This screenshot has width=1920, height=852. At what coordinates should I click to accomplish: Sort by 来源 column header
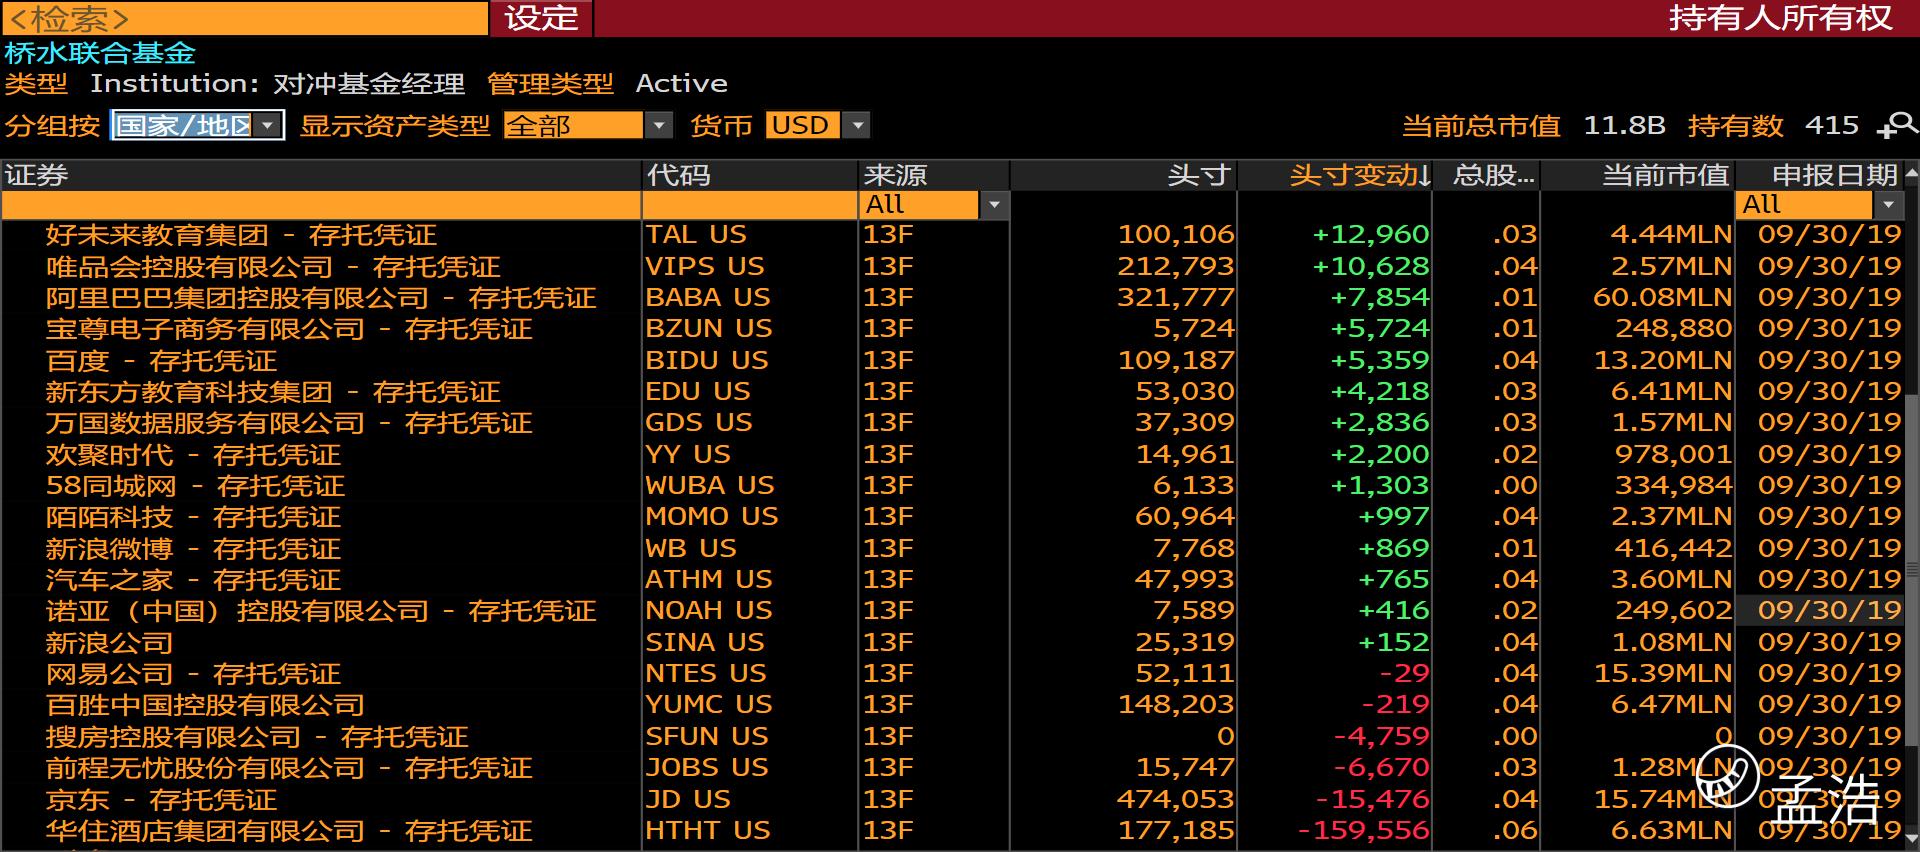tap(934, 175)
